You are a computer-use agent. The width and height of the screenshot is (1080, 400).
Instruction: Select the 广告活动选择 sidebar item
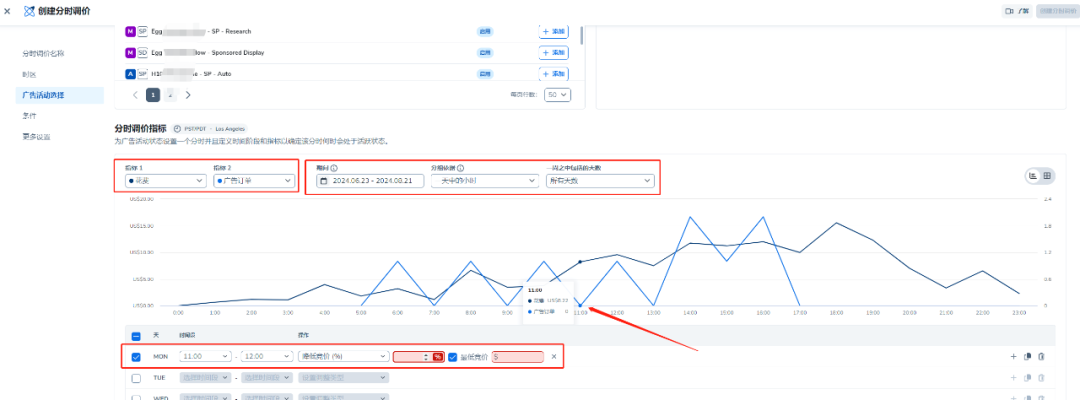pyautogui.click(x=59, y=95)
